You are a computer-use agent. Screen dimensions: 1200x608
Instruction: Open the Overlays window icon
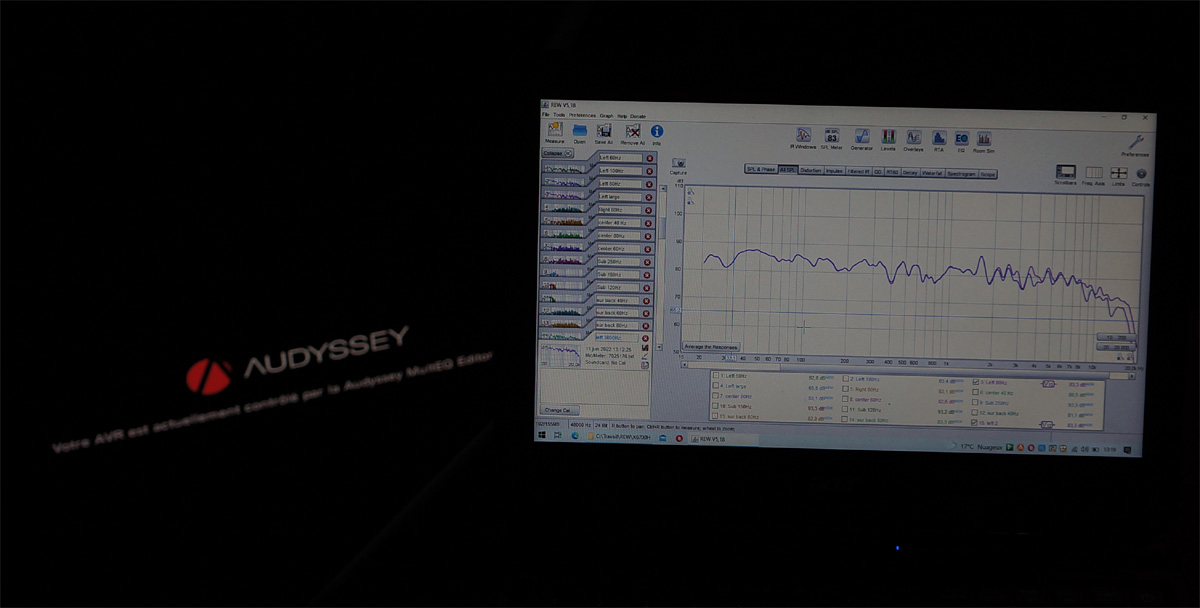914,137
